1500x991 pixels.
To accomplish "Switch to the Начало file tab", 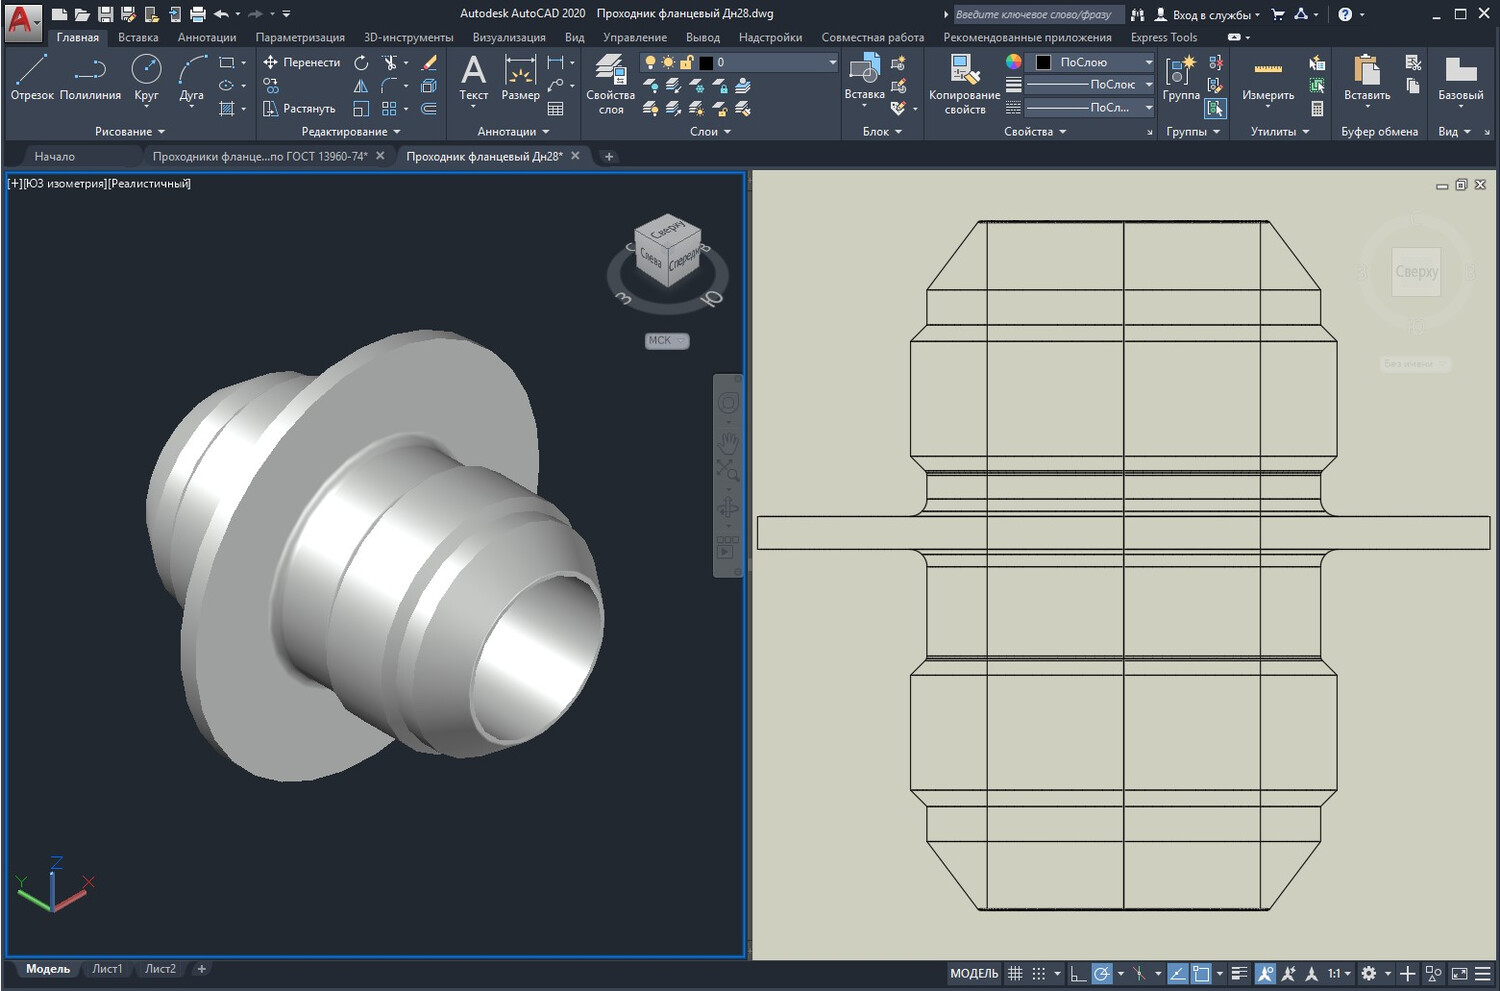I will tap(55, 156).
